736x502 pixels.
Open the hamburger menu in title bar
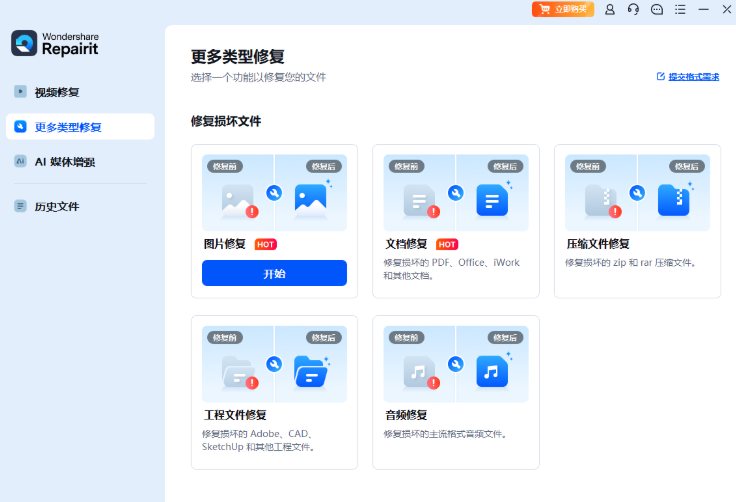681,9
